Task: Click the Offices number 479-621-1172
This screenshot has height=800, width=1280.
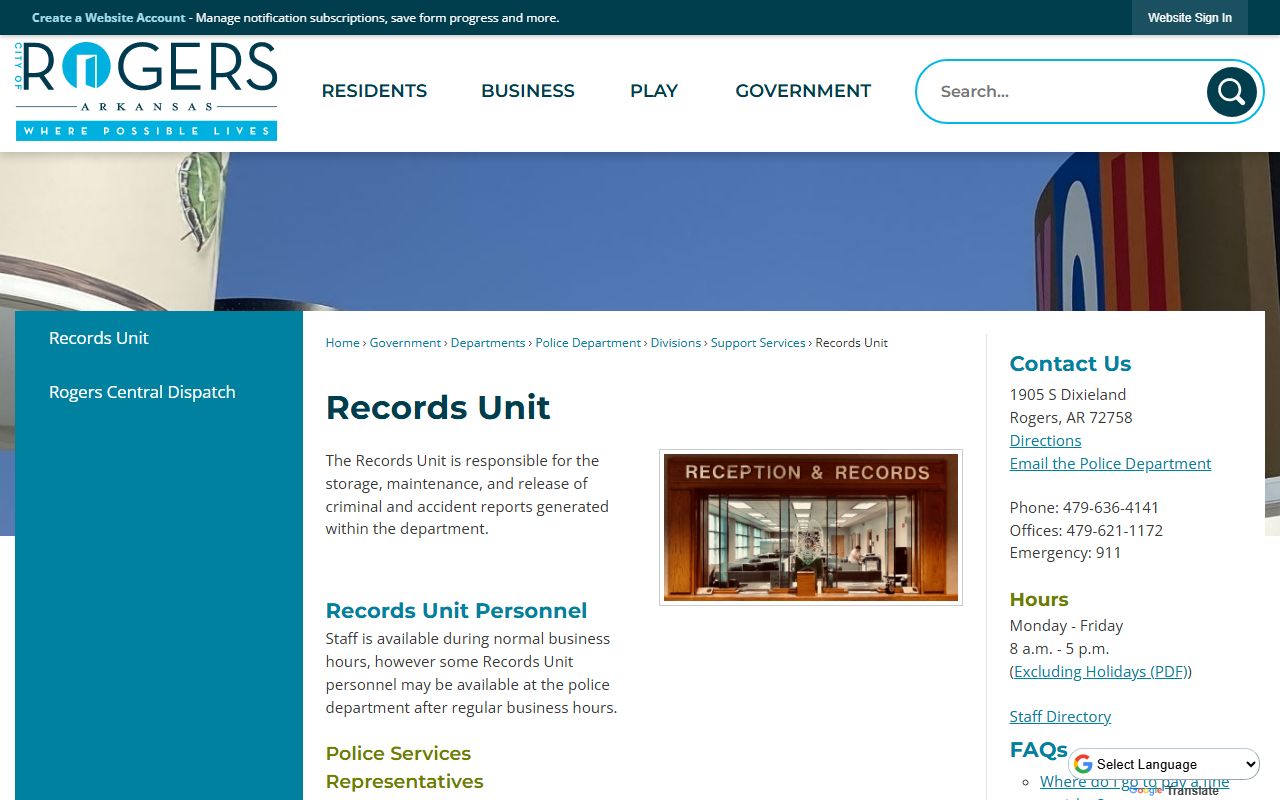Action: 1114,531
